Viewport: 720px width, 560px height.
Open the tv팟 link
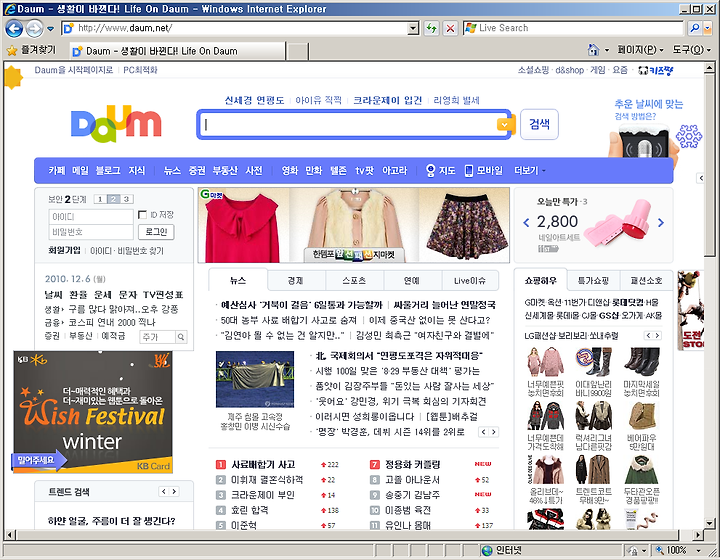tap(365, 170)
